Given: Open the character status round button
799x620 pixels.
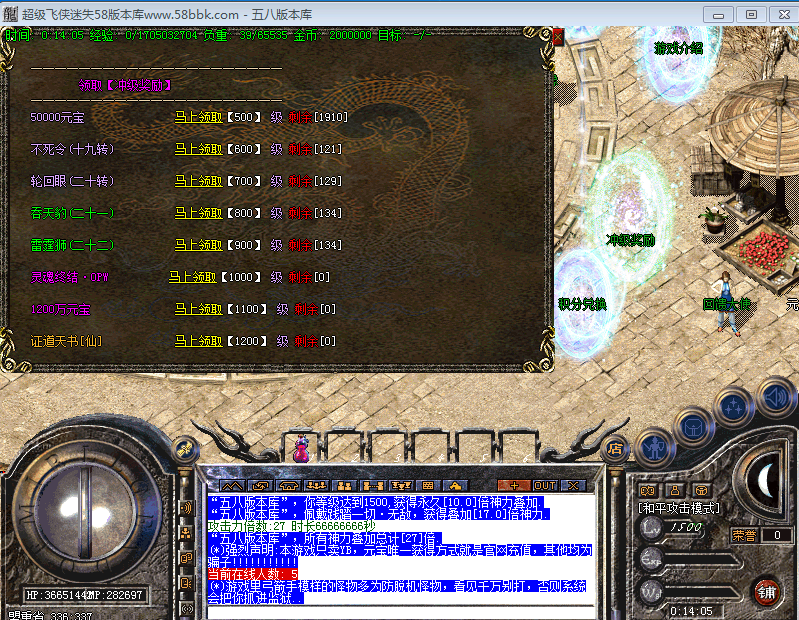Looking at the screenshot, I should [654, 449].
